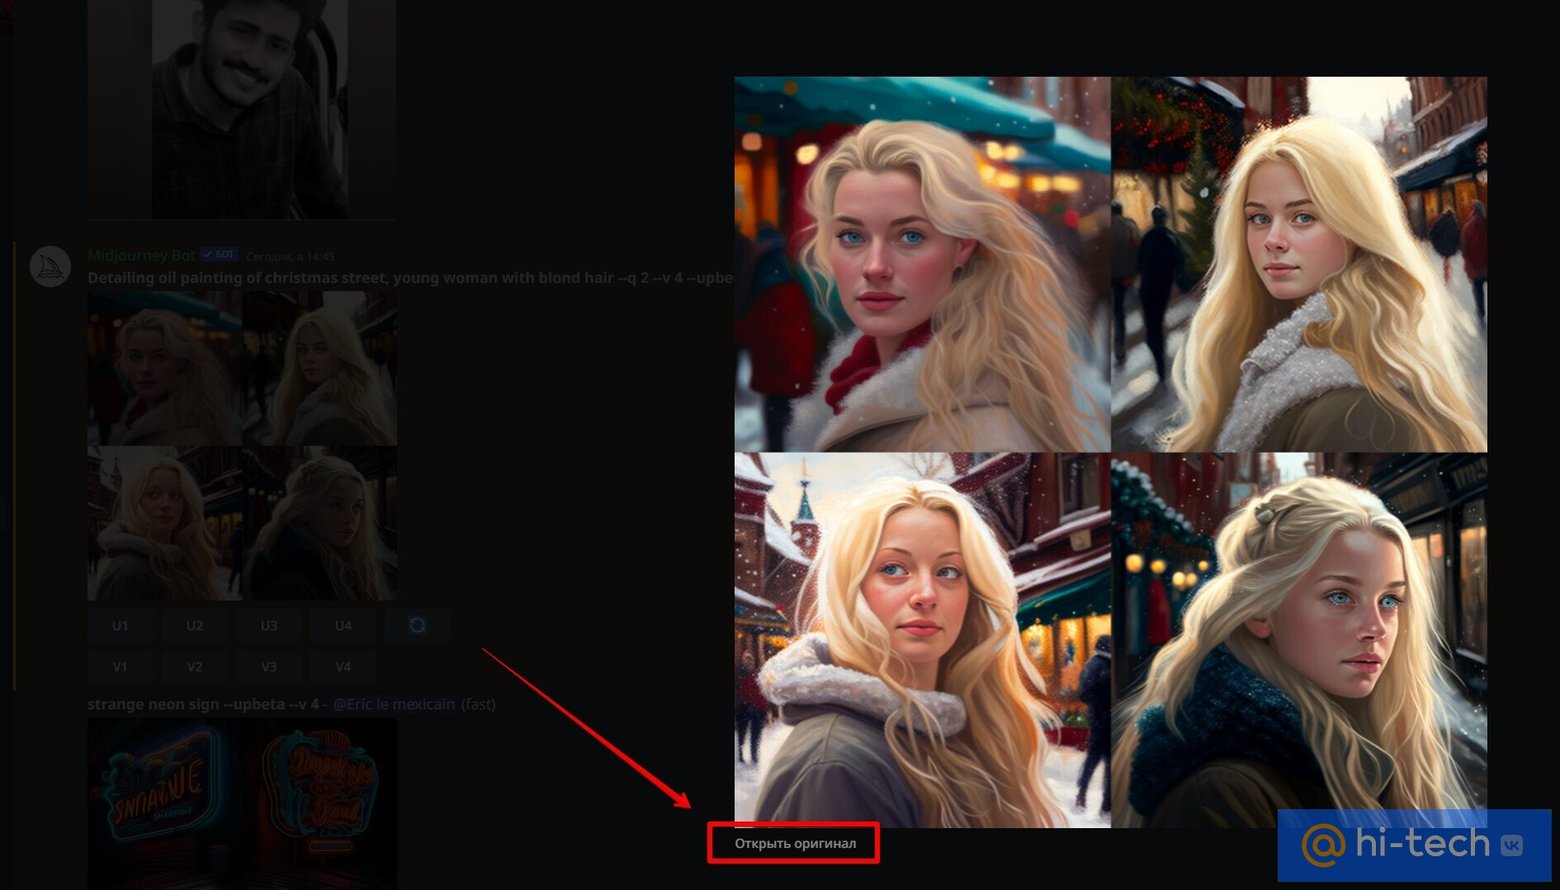Open the Christmas street image grid thumbnail in chat
1560x890 pixels.
coord(242,445)
